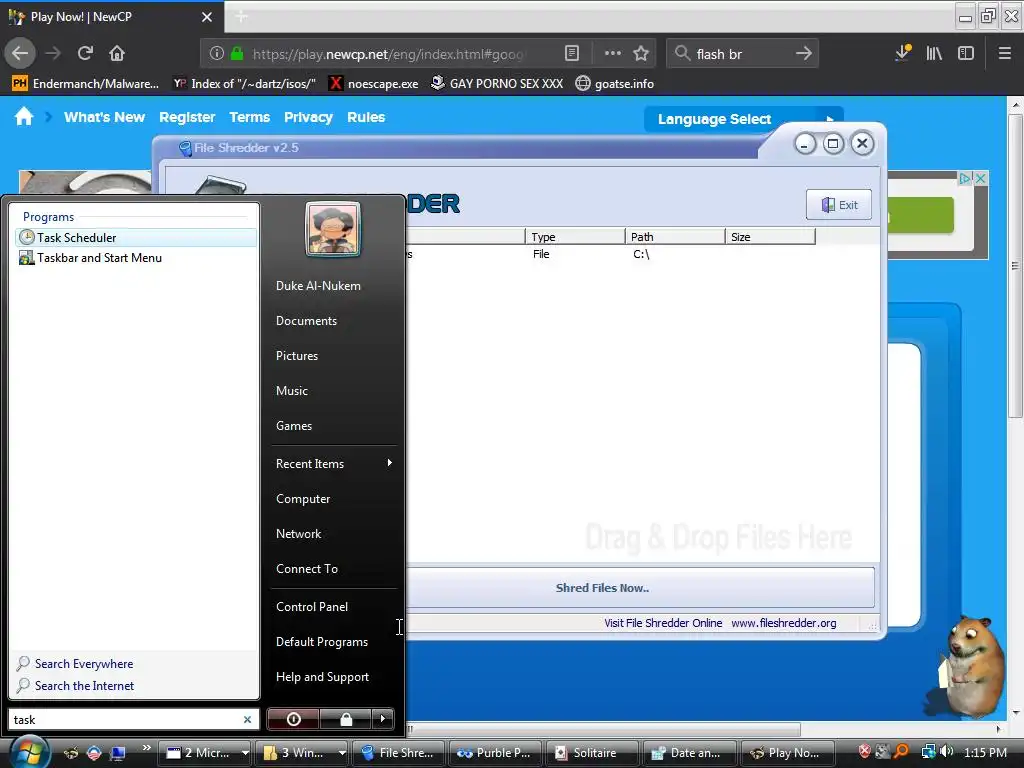Screen dimensions: 1024x768
Task: Toggle Firefox sidebar icon
Action: (x=966, y=54)
